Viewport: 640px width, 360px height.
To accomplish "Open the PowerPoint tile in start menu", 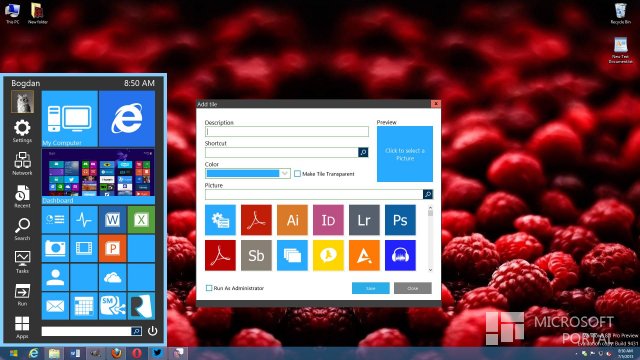I will pos(113,248).
